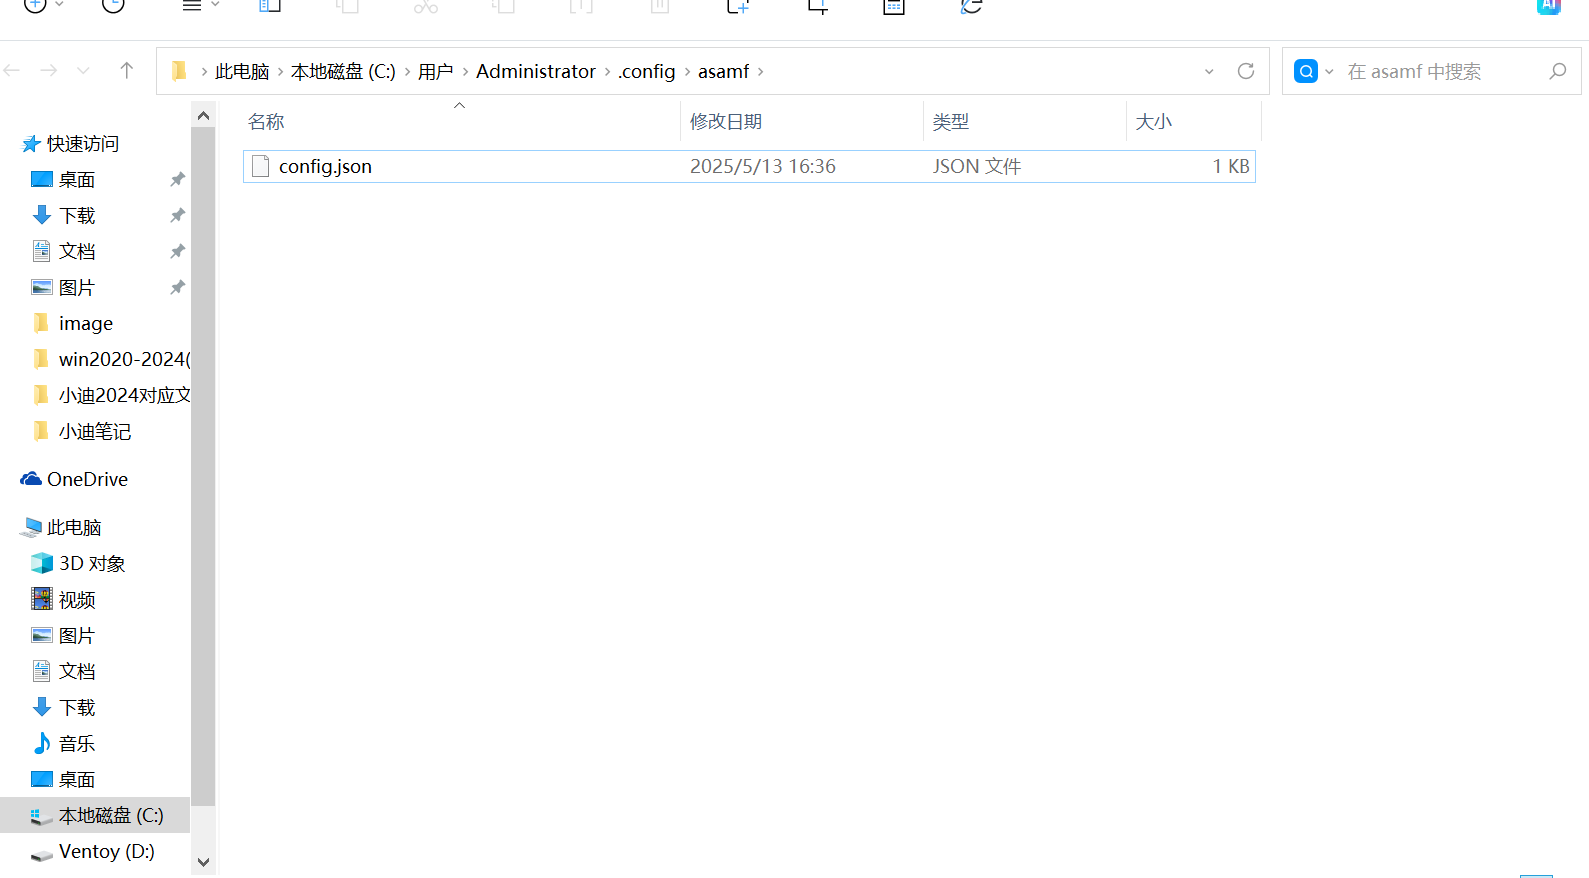Click the pin icon beside quick access 文档
1589x878 pixels.
pyautogui.click(x=177, y=252)
